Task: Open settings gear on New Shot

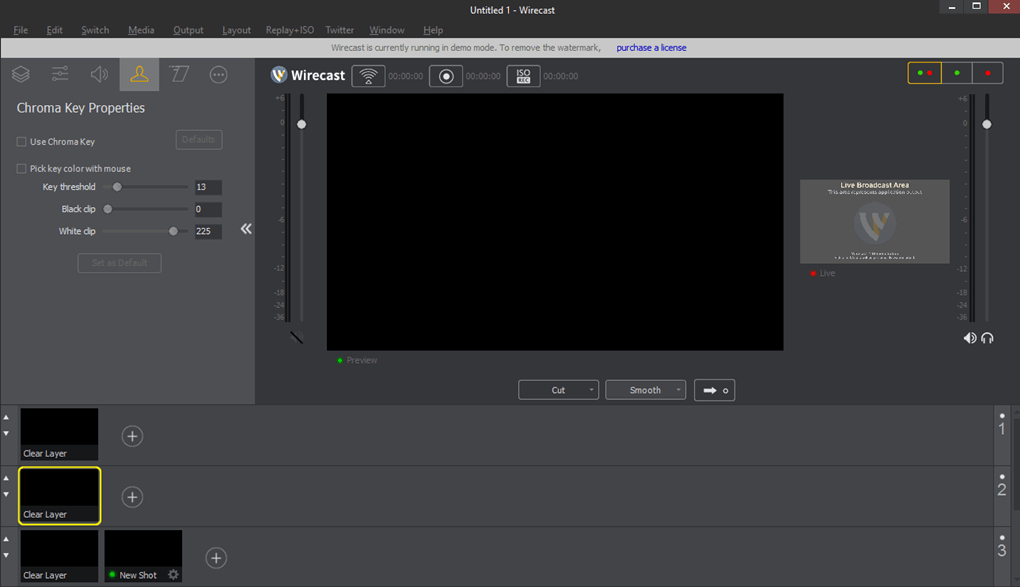Action: (x=173, y=575)
